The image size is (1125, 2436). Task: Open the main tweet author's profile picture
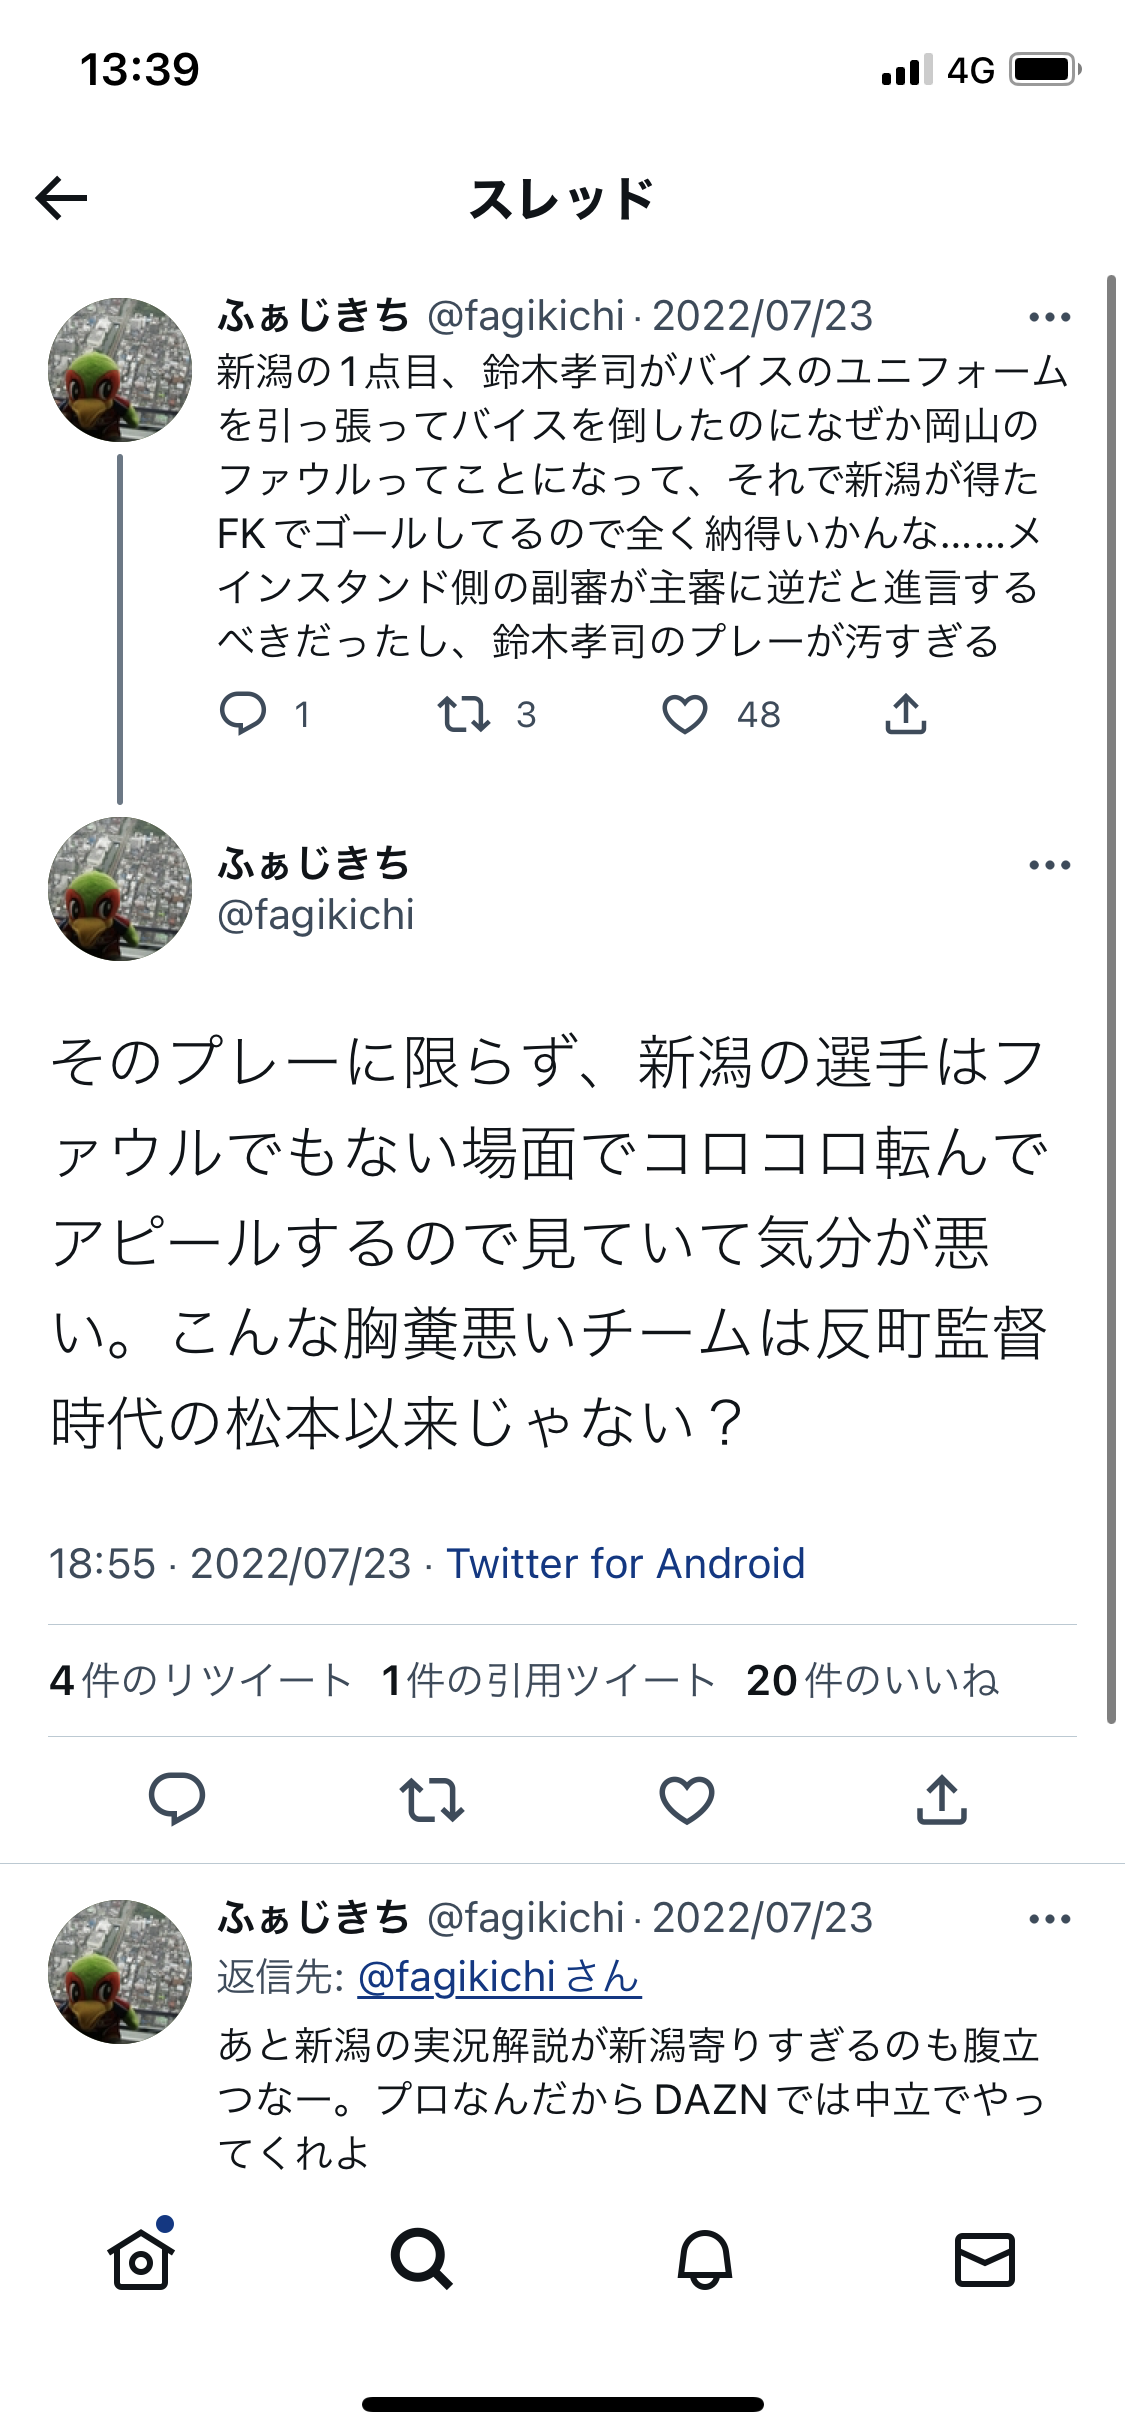(x=120, y=889)
